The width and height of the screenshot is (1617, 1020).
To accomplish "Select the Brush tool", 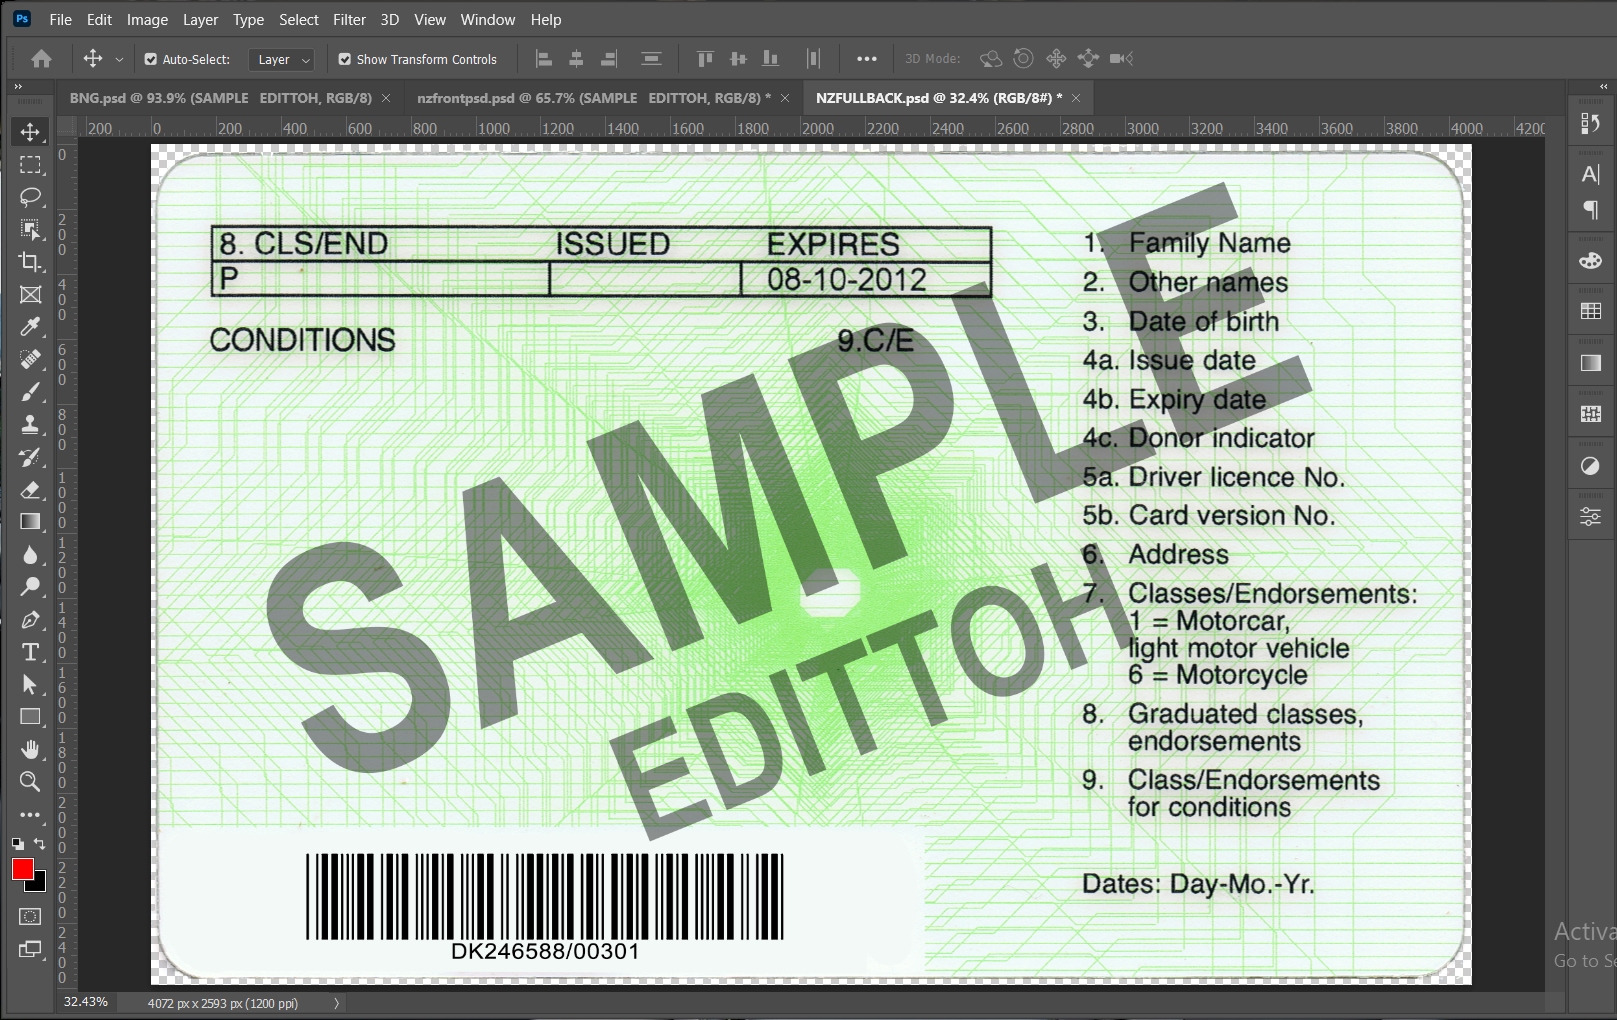I will click(x=30, y=392).
